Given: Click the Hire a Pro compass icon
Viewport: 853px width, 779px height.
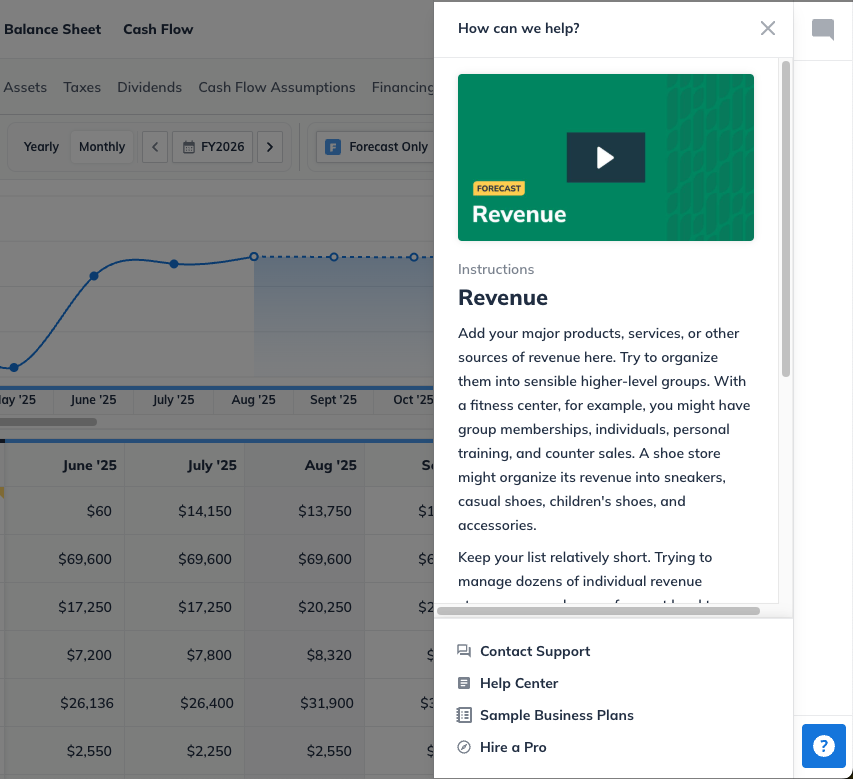Looking at the screenshot, I should pos(463,747).
